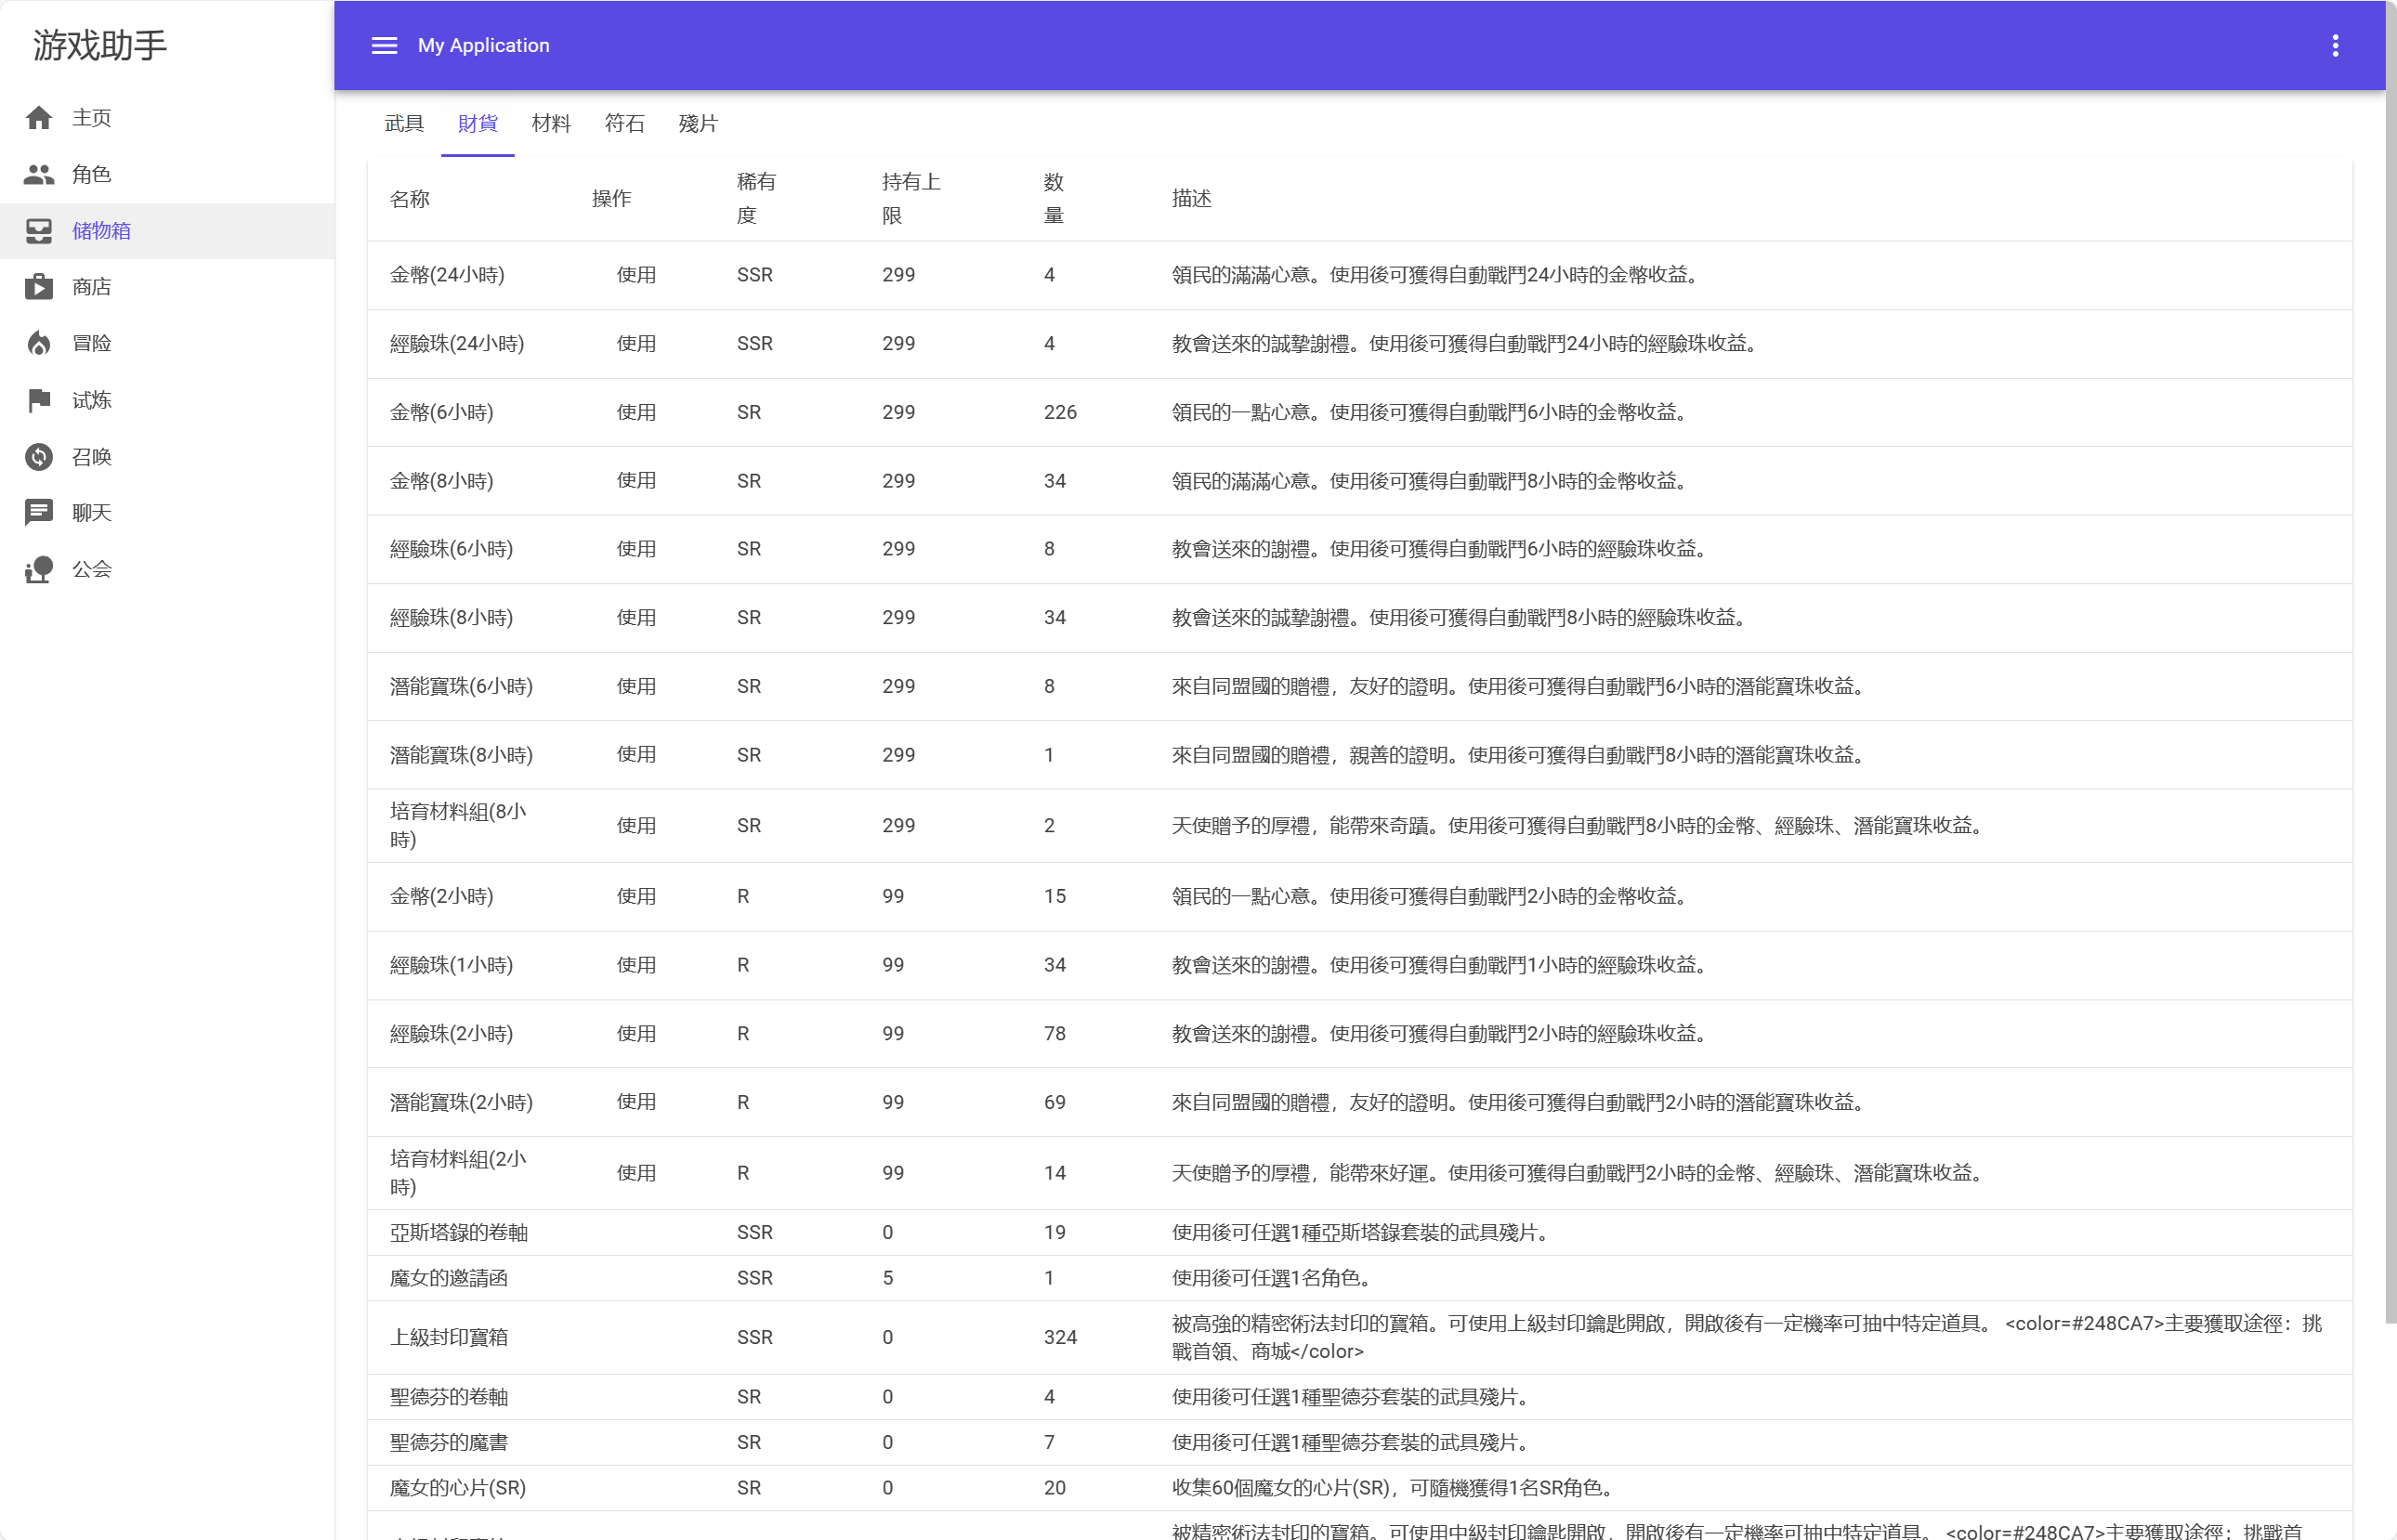Click the 召唤 circular arrows icon

point(39,457)
